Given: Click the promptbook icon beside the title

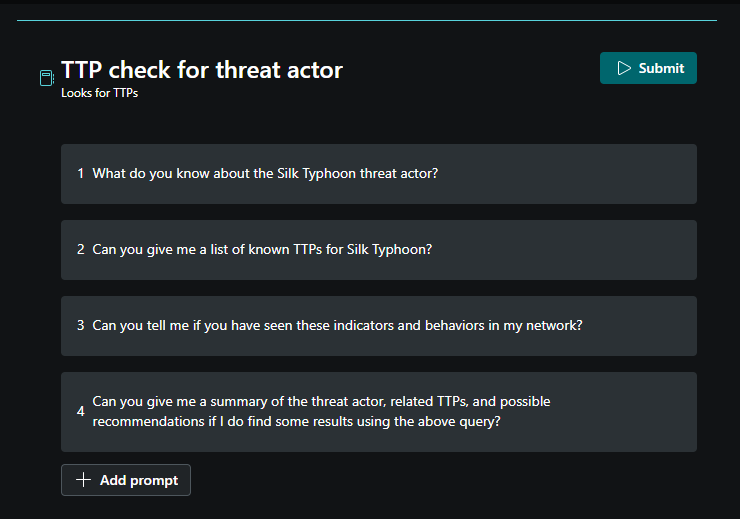Looking at the screenshot, I should point(46,77).
